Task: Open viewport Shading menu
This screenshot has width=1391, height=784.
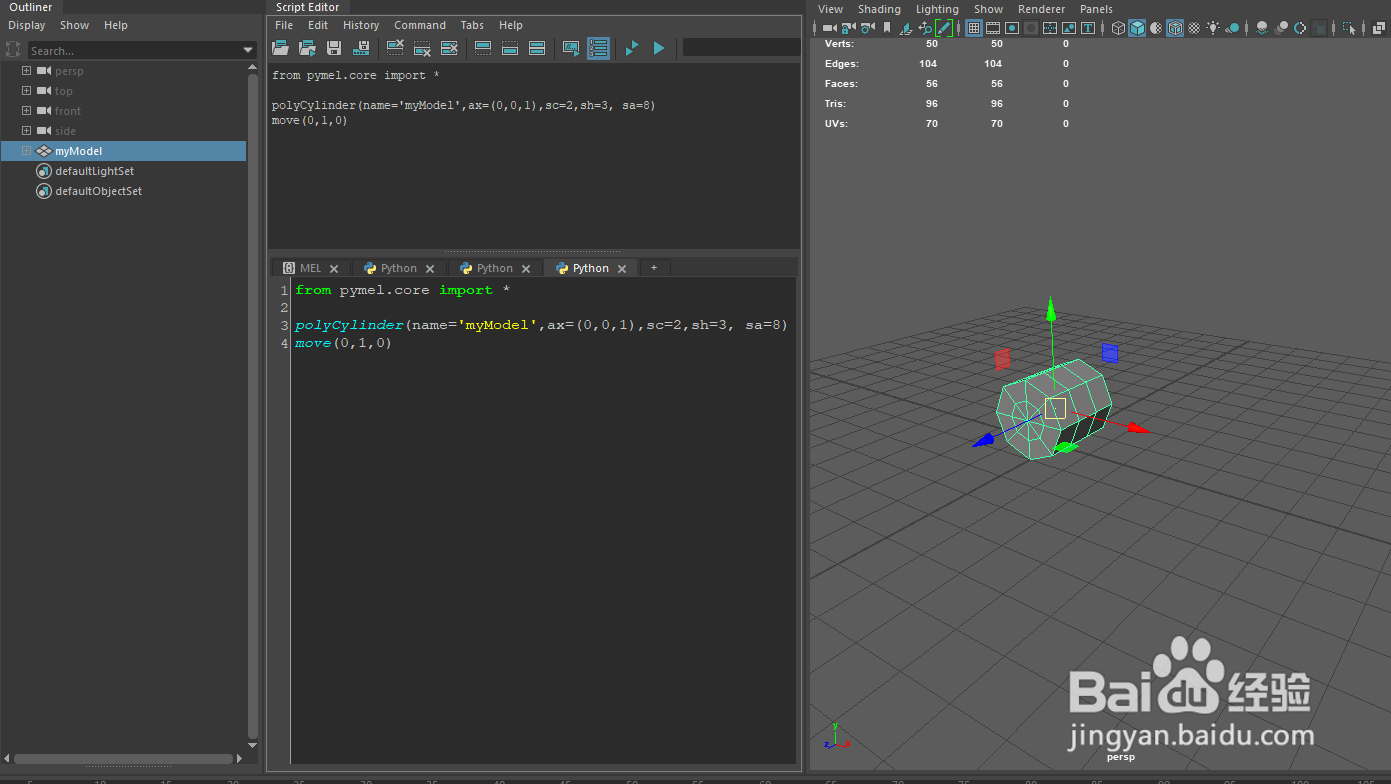Action: pyautogui.click(x=879, y=9)
